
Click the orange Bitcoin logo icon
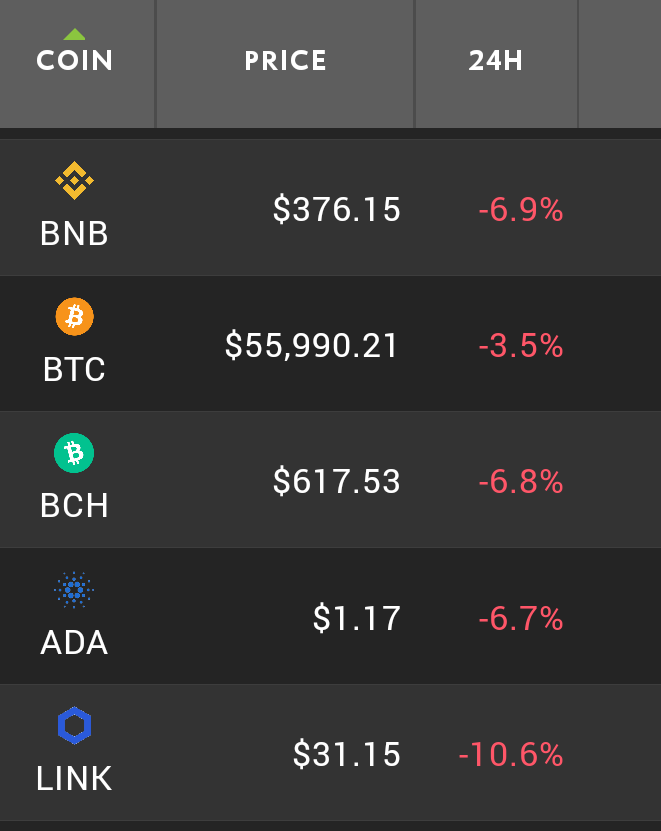point(75,317)
